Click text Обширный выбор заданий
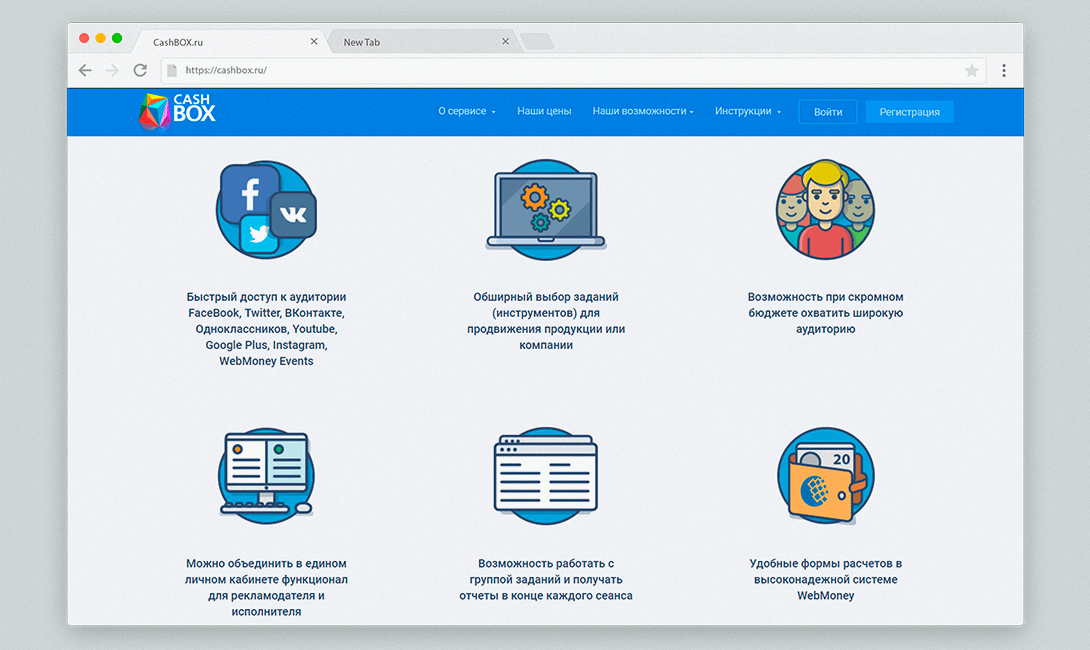The image size is (1090, 650). (x=546, y=297)
